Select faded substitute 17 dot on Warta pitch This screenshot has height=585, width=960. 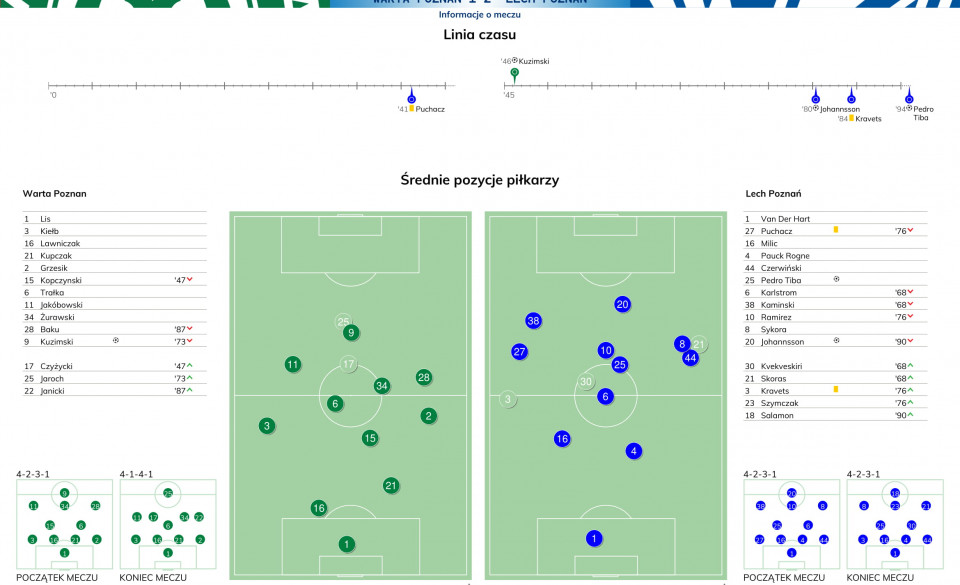[348, 364]
